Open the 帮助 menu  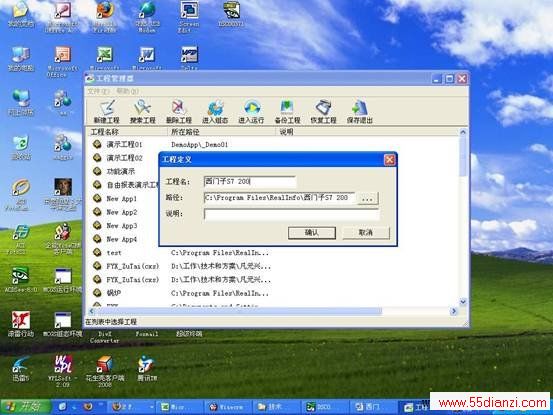coord(127,91)
